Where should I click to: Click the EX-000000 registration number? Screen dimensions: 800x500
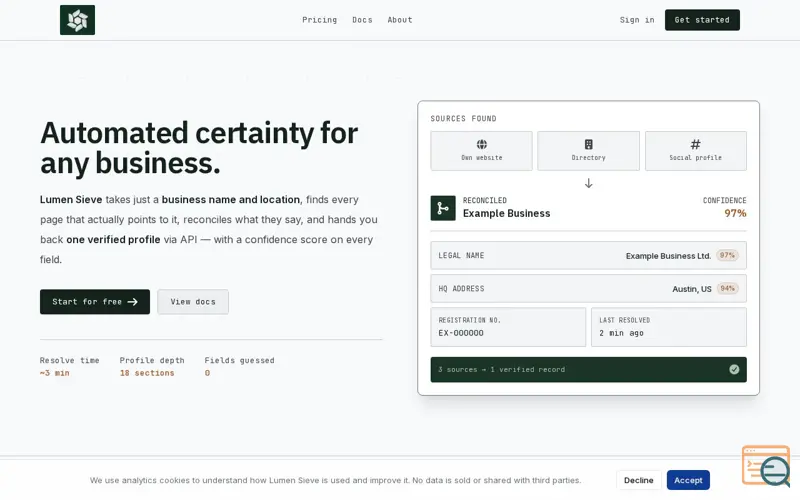(461, 333)
